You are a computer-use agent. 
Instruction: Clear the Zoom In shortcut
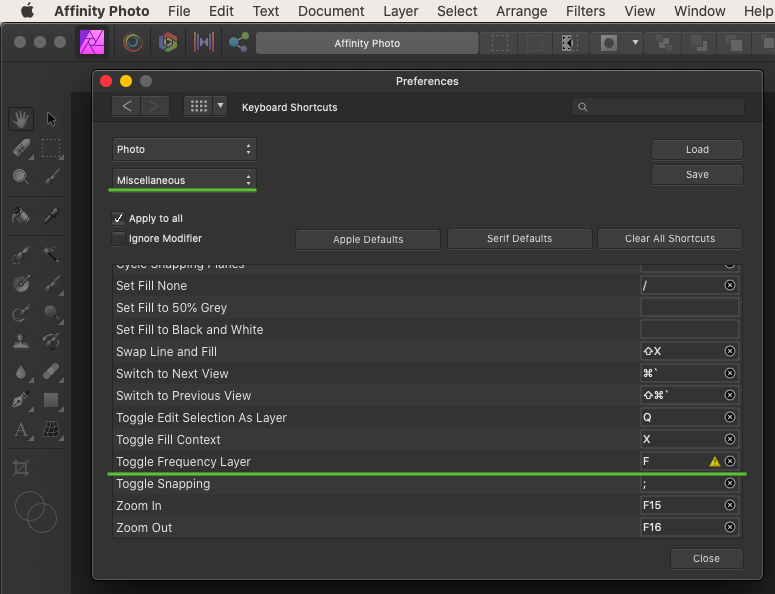click(730, 505)
